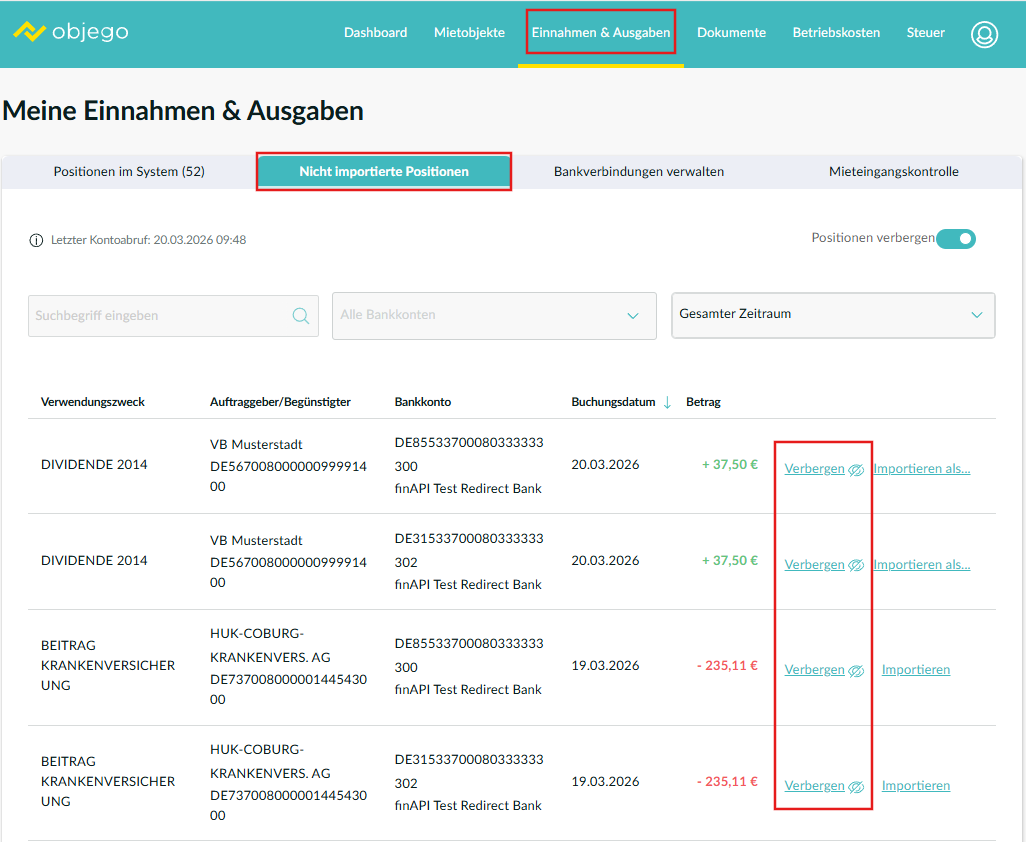
Task: Click the objego logo icon
Action: (29, 32)
